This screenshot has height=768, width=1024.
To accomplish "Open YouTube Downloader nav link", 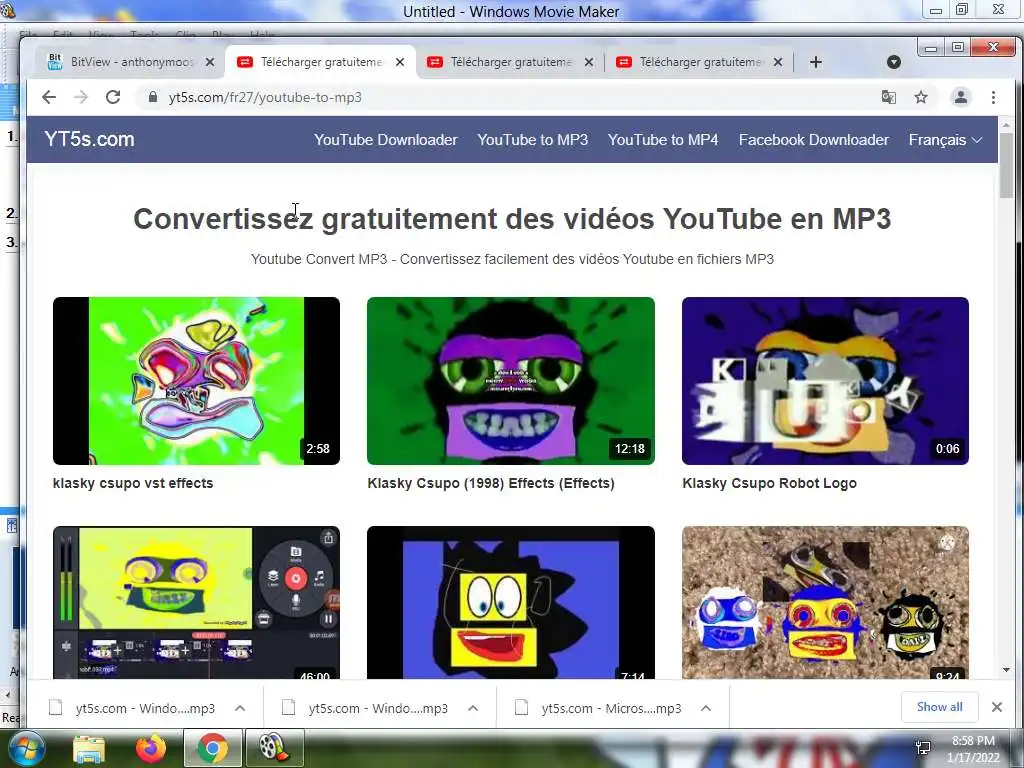I will click(x=385, y=140).
